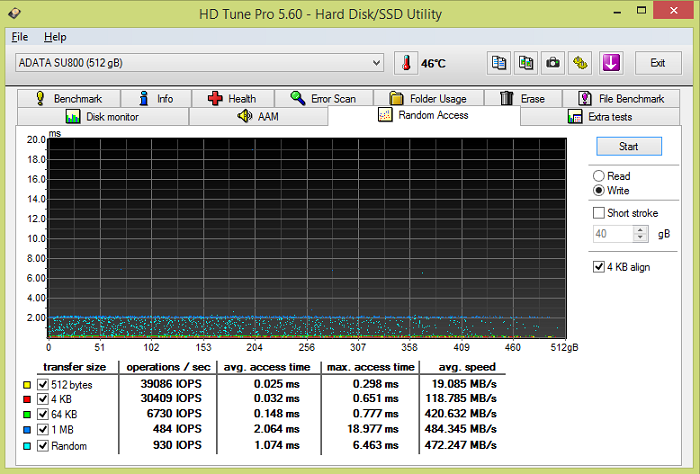This screenshot has height=474, width=700.
Task: Click the "484.345 MB/s" speed value
Action: tap(460, 429)
